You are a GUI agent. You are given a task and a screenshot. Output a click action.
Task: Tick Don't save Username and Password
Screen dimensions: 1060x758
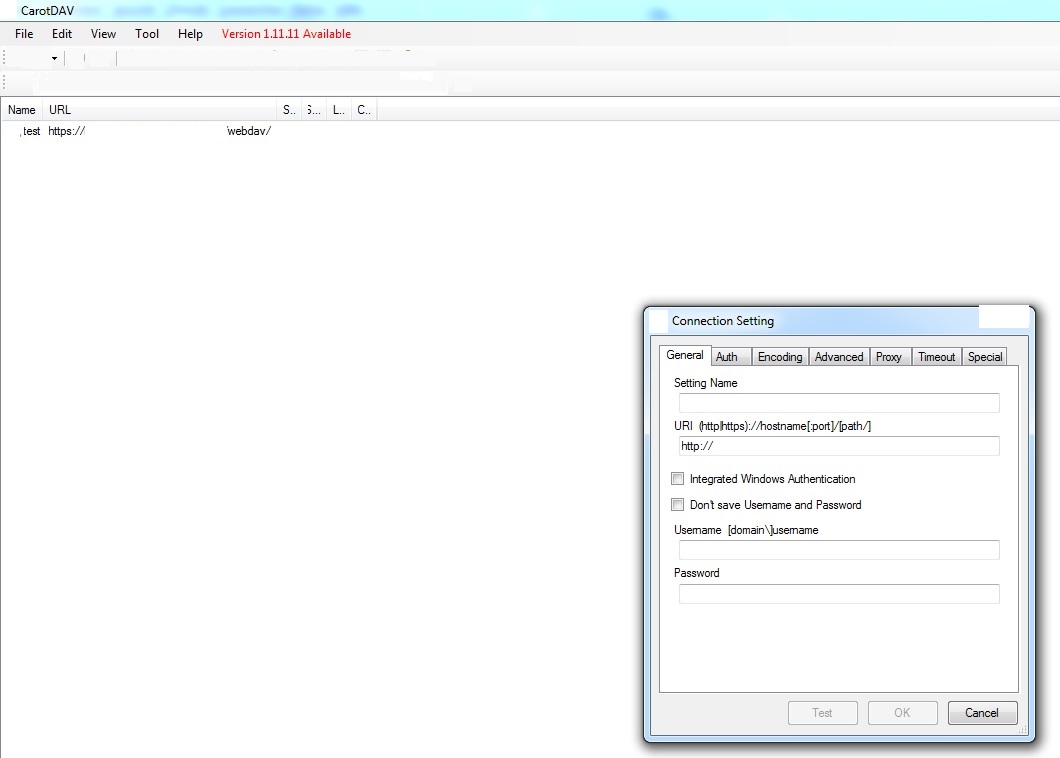[x=677, y=504]
